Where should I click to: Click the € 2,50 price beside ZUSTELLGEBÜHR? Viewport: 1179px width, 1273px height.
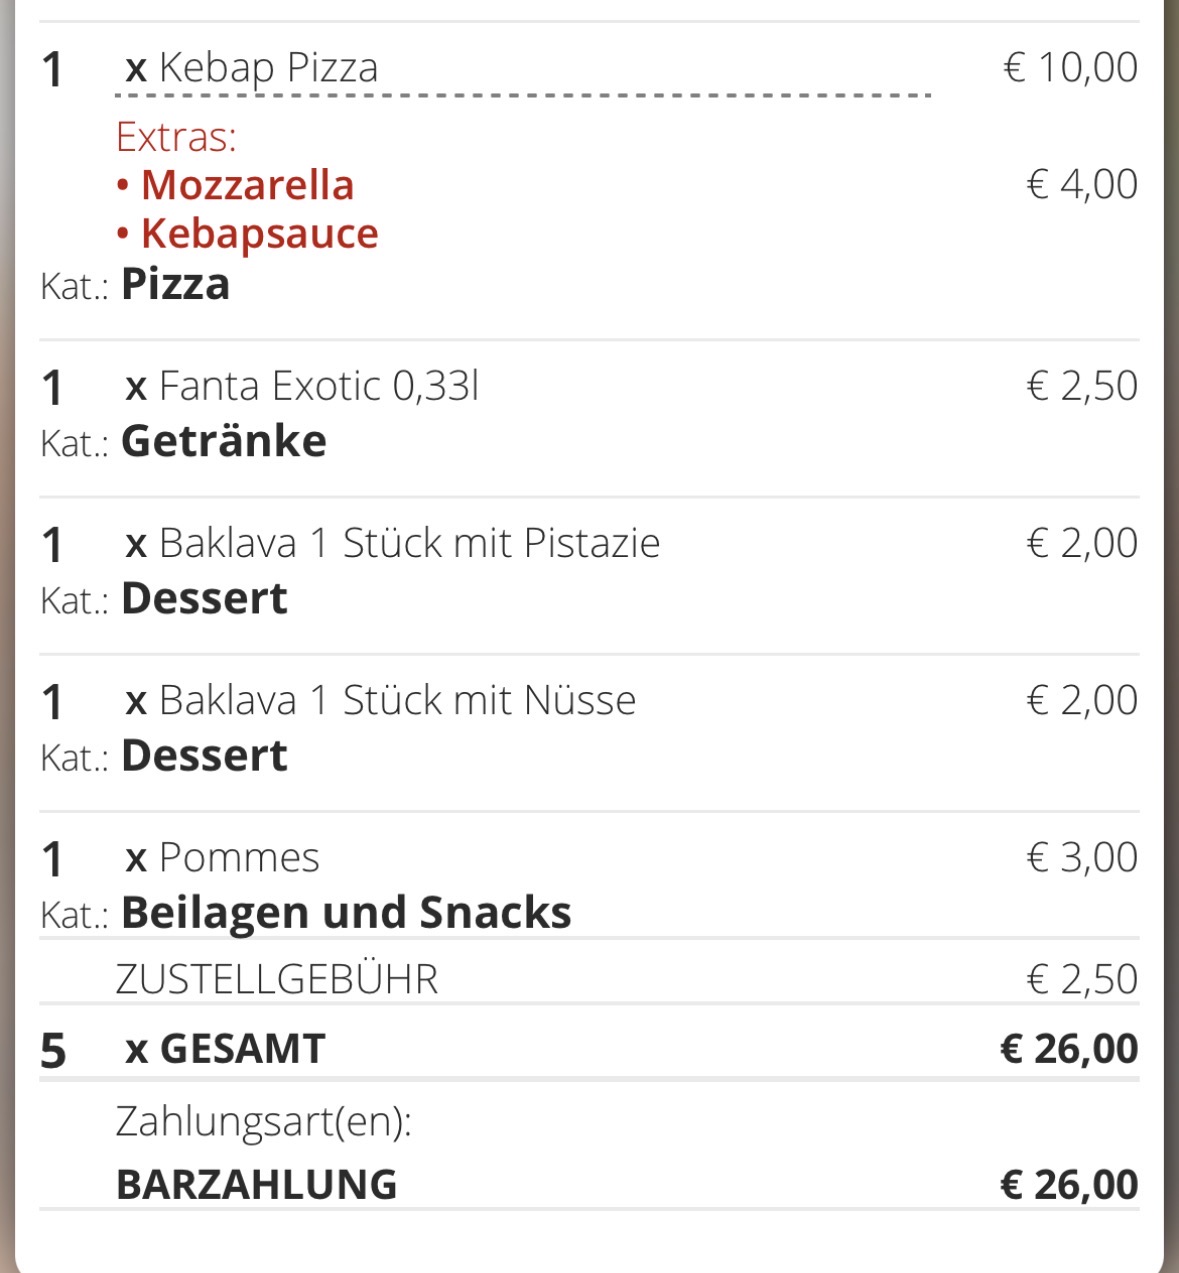click(x=1082, y=979)
